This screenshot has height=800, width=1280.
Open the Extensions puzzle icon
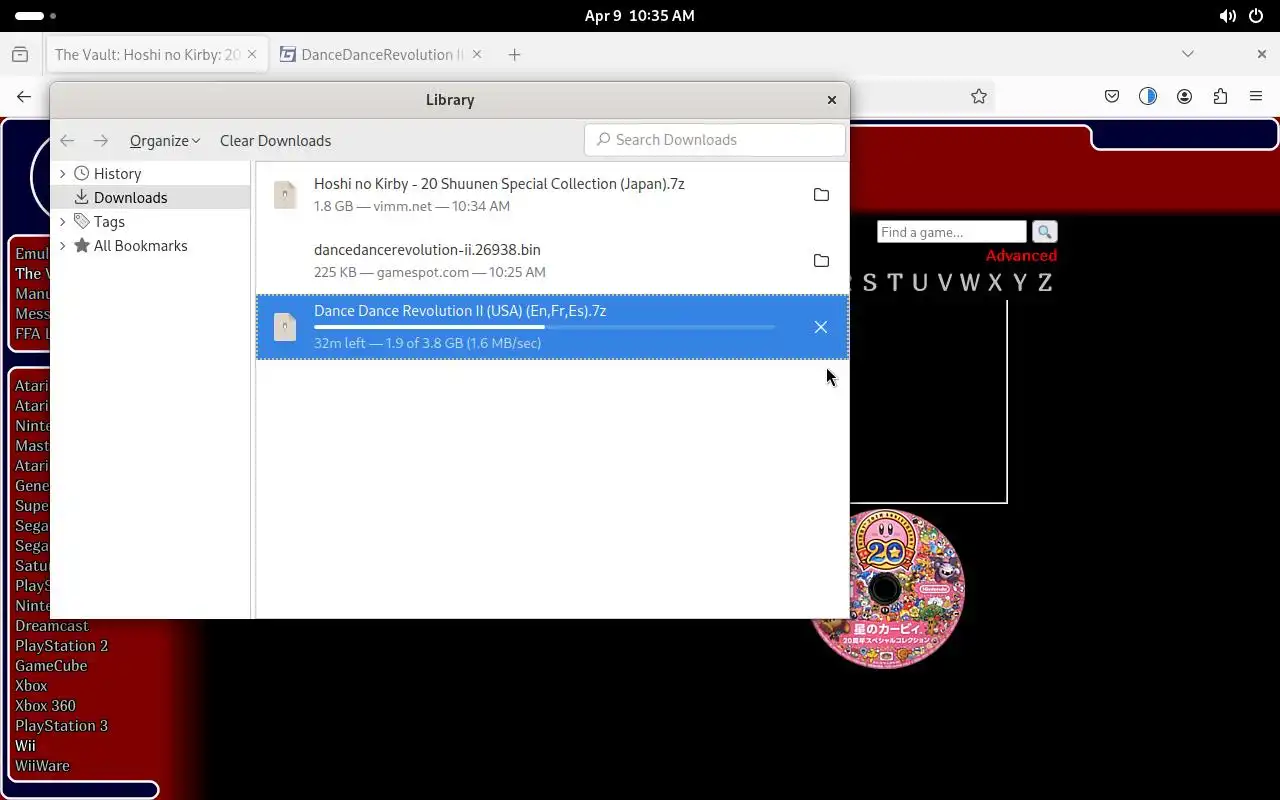coord(1220,97)
